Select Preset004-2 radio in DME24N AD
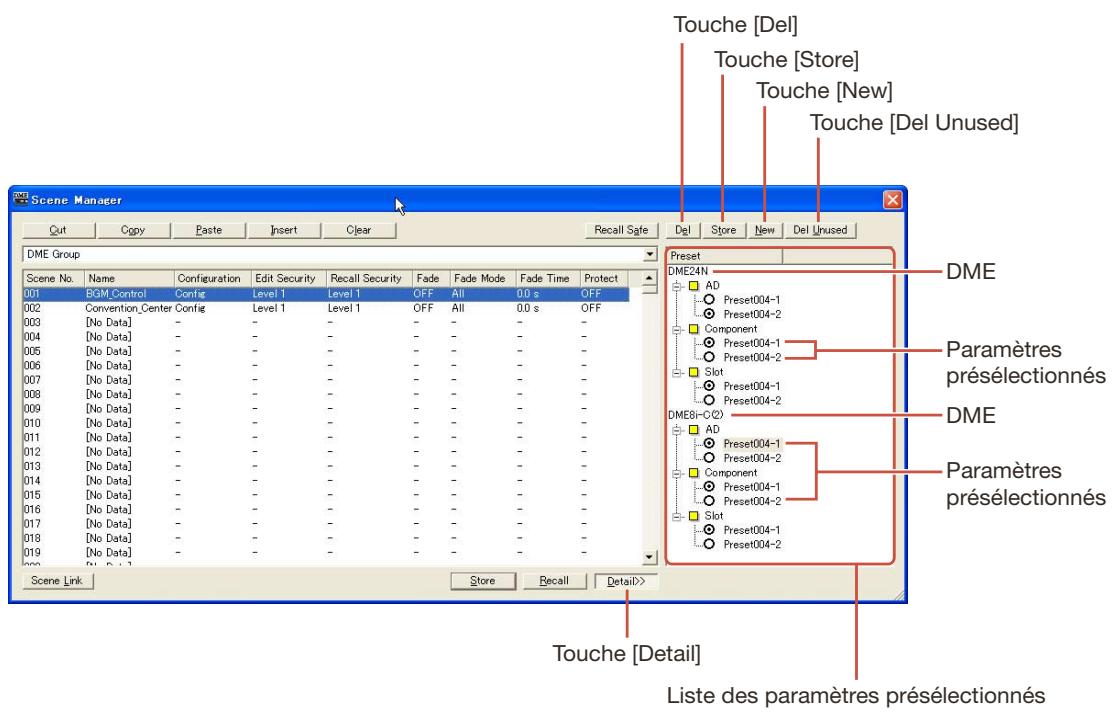The height and width of the screenshot is (715, 1112). point(708,314)
